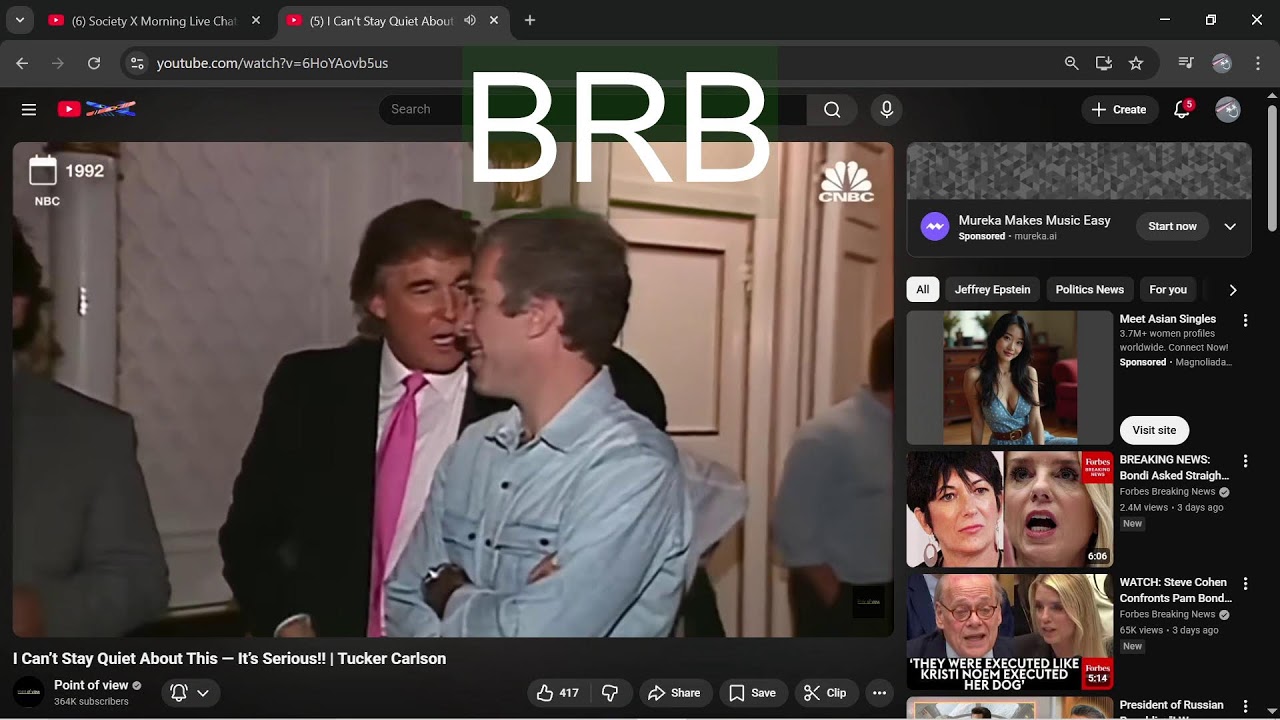Open the YouTube guide hamburger menu
1280x720 pixels.
point(29,110)
